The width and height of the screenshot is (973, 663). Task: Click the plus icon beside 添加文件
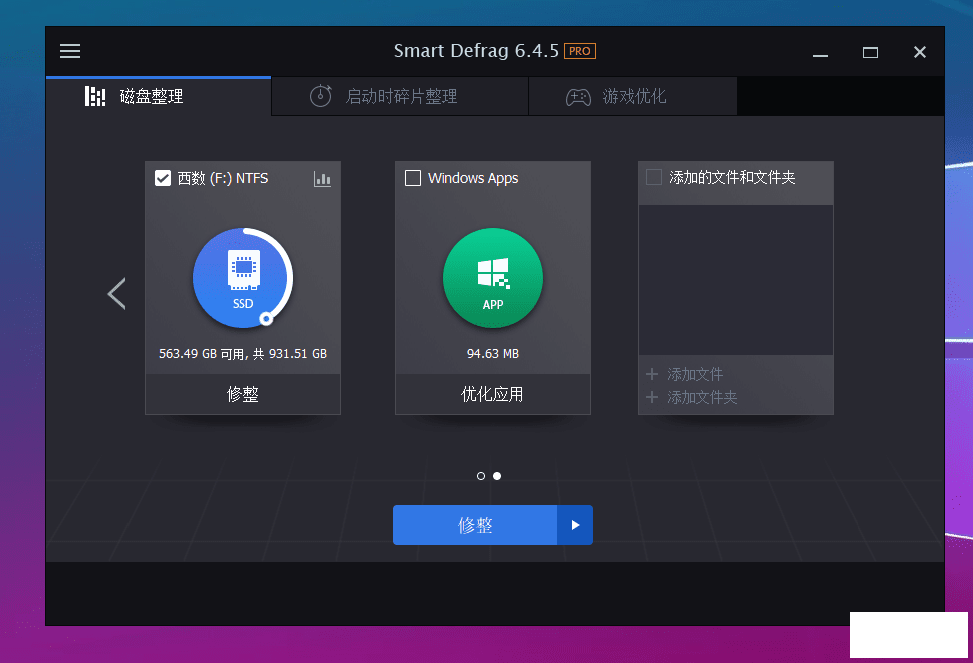click(652, 375)
